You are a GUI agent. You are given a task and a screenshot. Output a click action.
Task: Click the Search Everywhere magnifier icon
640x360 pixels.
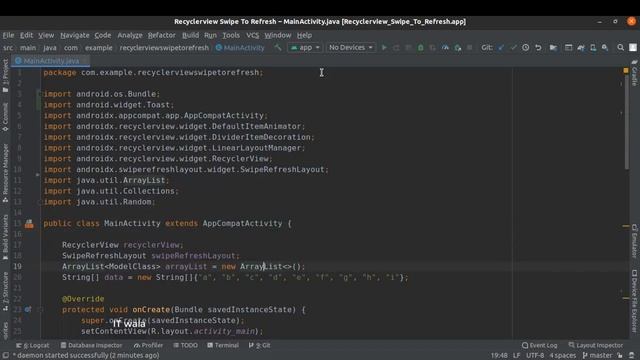pyautogui.click(x=620, y=48)
